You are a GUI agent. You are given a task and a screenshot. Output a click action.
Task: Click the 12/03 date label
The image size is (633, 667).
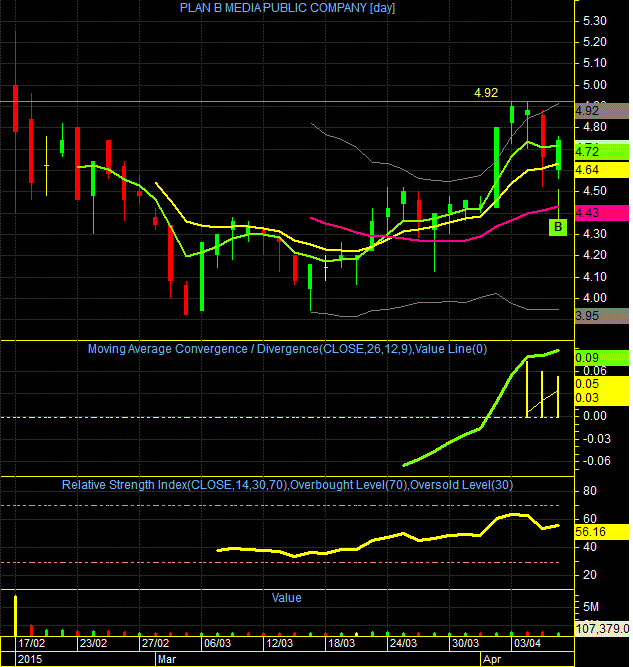(279, 644)
